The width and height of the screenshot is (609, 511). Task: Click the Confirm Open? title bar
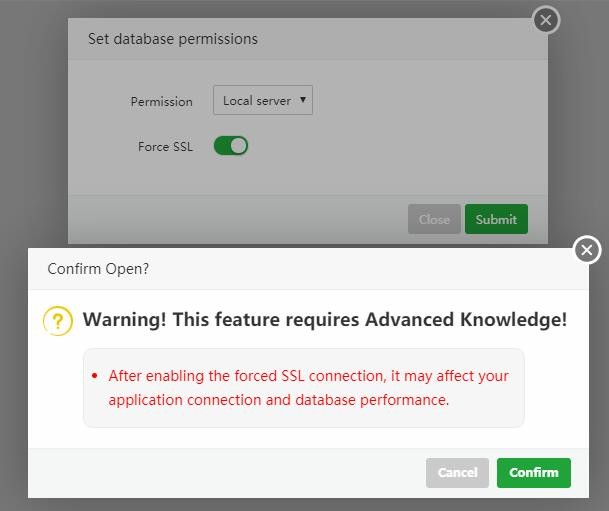[98, 269]
